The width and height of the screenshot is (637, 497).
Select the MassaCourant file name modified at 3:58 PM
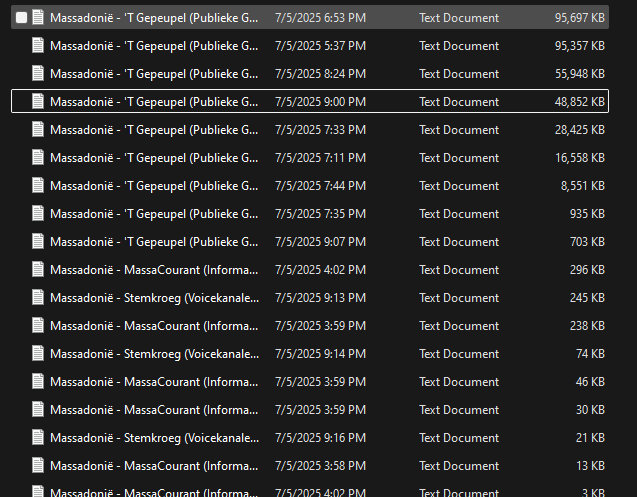point(154,466)
